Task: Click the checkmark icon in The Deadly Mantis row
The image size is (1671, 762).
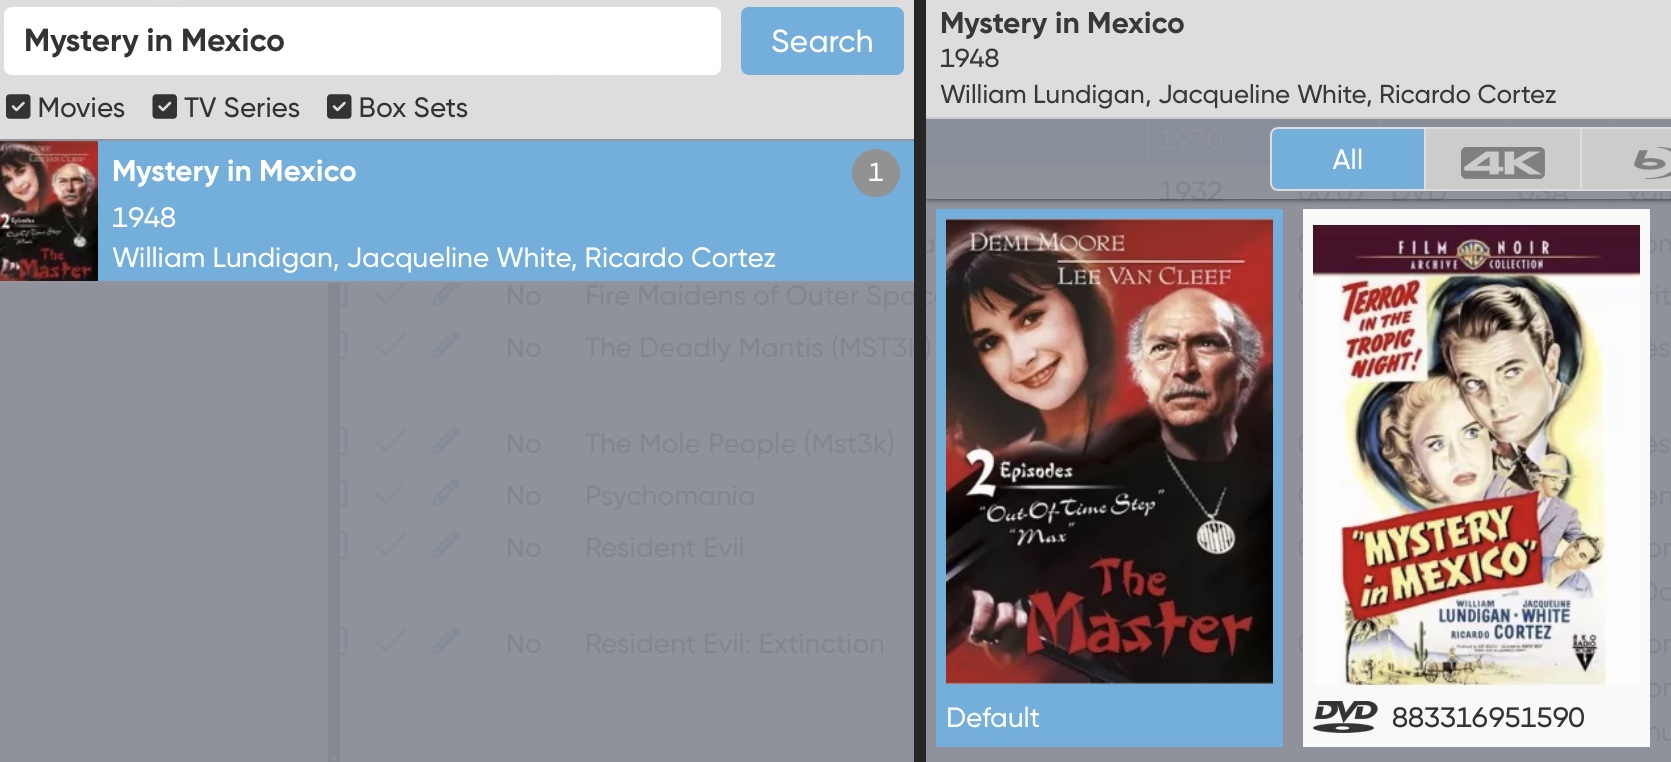Action: 389,348
